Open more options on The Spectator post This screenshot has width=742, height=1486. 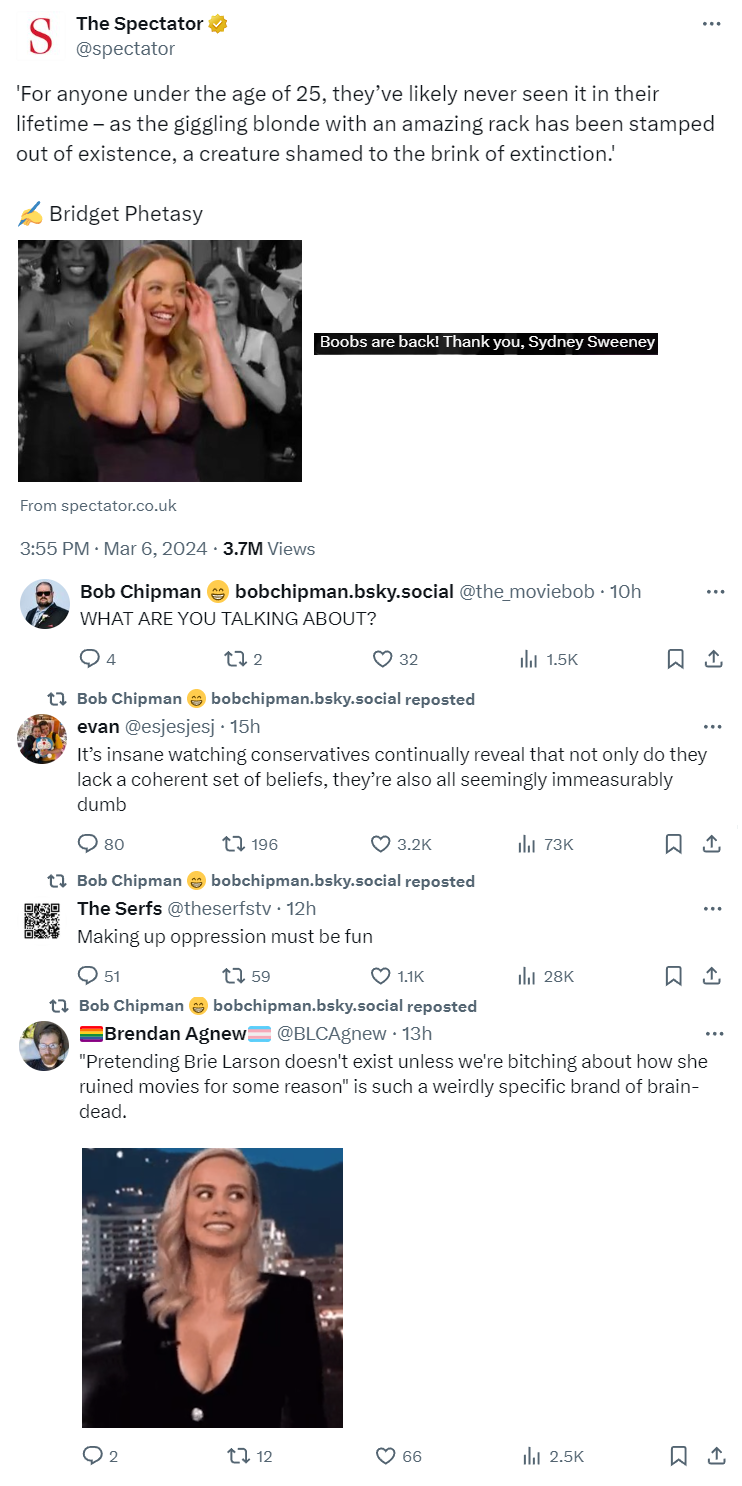[x=711, y=24]
